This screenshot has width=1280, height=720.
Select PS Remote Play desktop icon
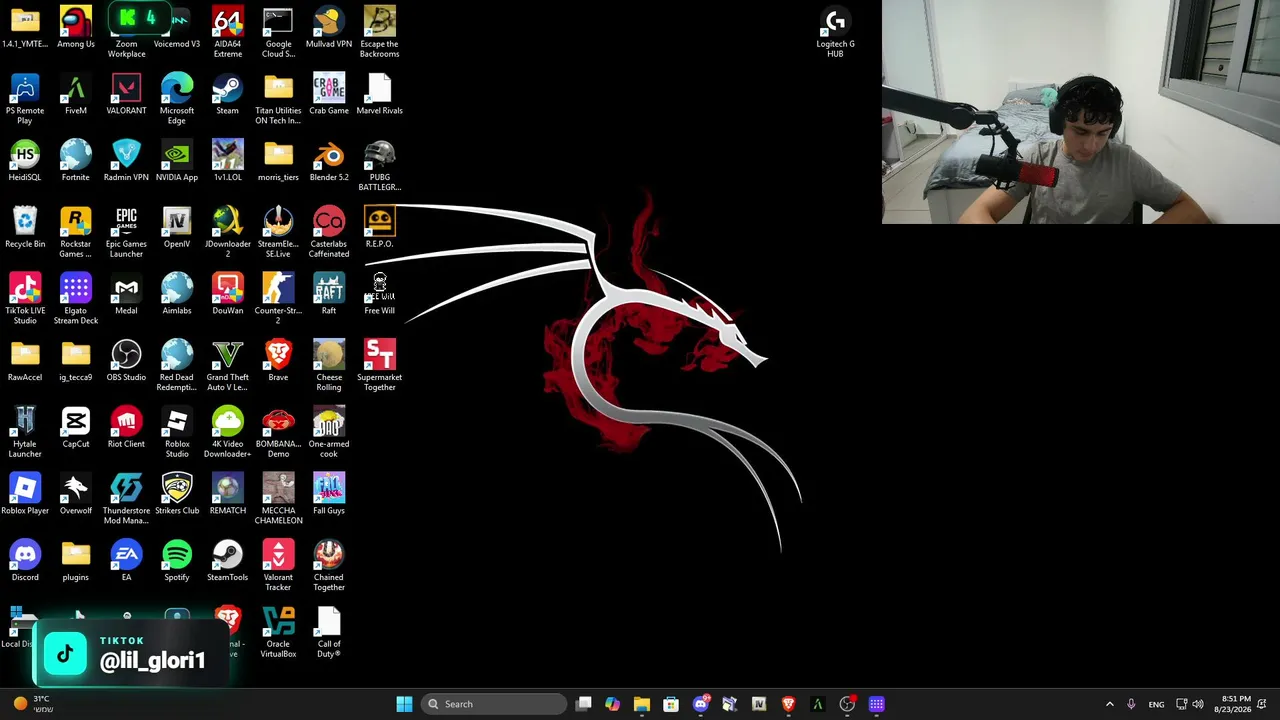click(25, 99)
